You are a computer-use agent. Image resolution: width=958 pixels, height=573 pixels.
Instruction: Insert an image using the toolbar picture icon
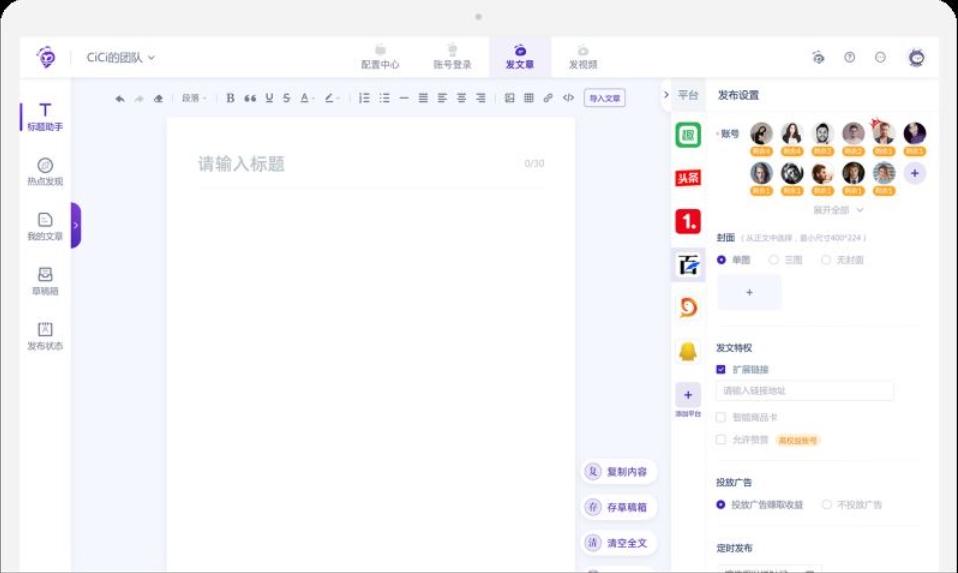510,98
